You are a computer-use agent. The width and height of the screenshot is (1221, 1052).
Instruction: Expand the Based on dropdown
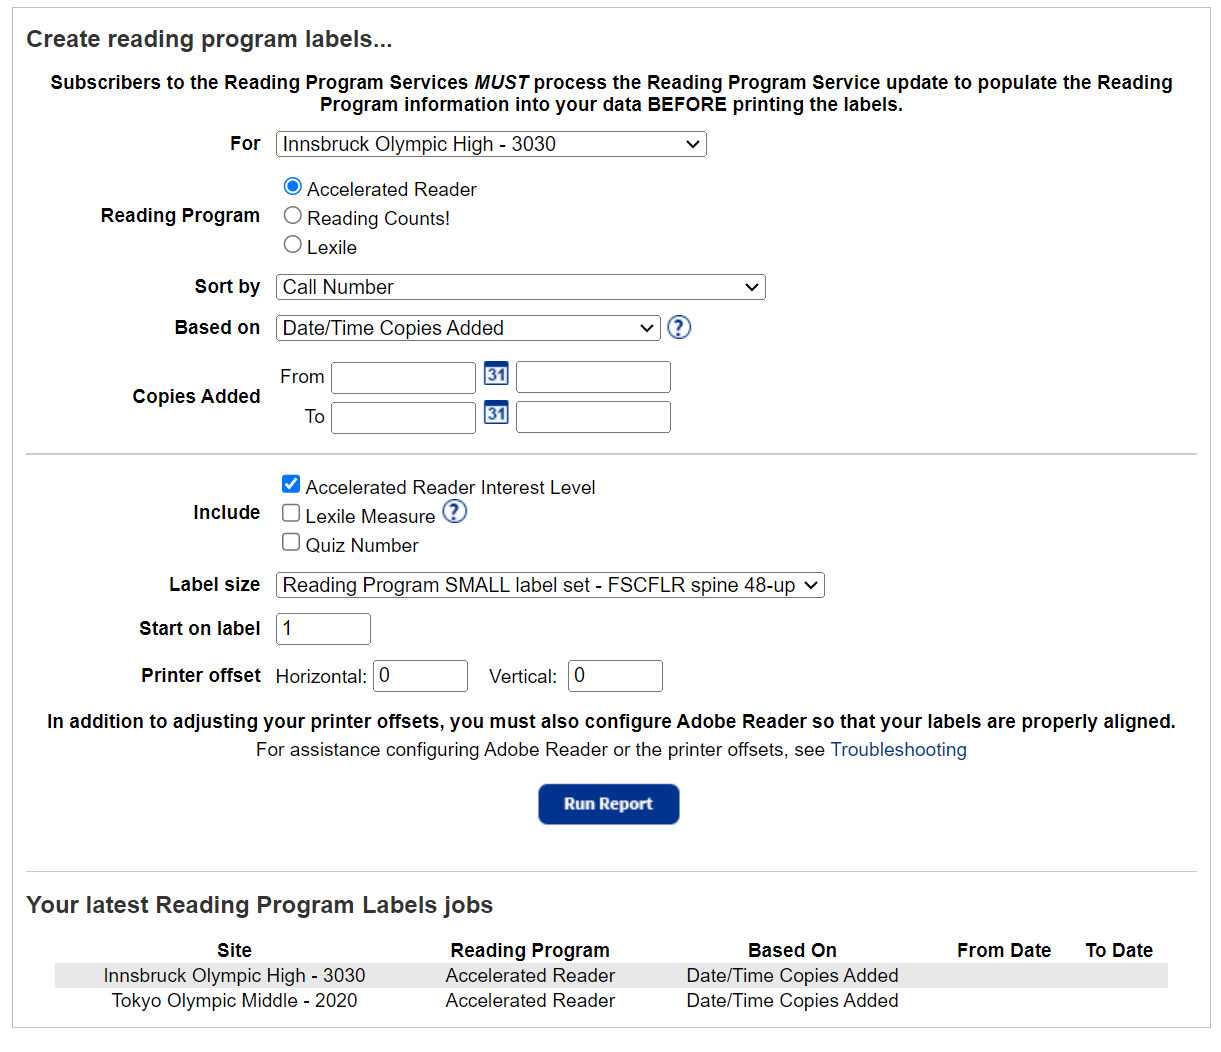point(467,327)
